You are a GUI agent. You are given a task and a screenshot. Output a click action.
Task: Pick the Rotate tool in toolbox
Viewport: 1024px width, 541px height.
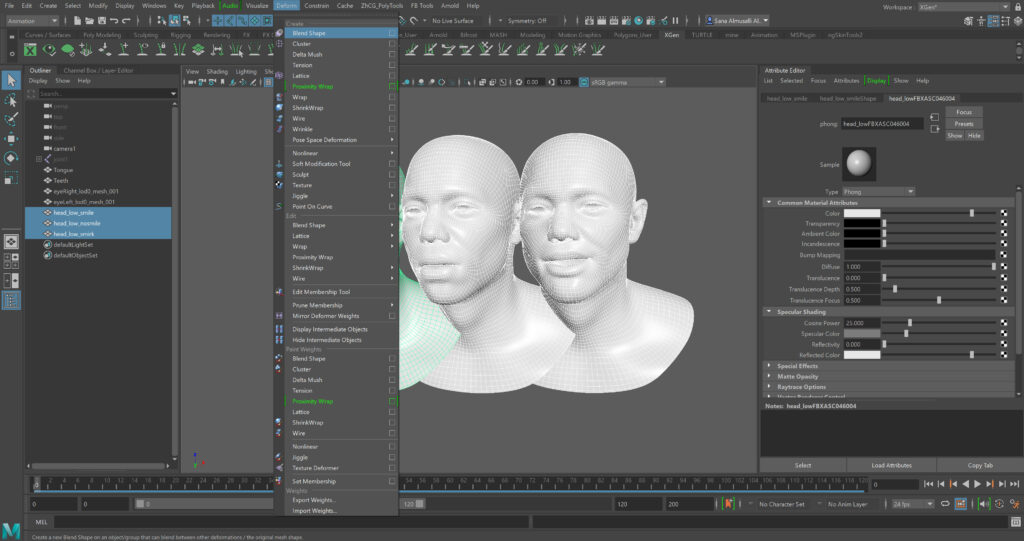coord(11,157)
